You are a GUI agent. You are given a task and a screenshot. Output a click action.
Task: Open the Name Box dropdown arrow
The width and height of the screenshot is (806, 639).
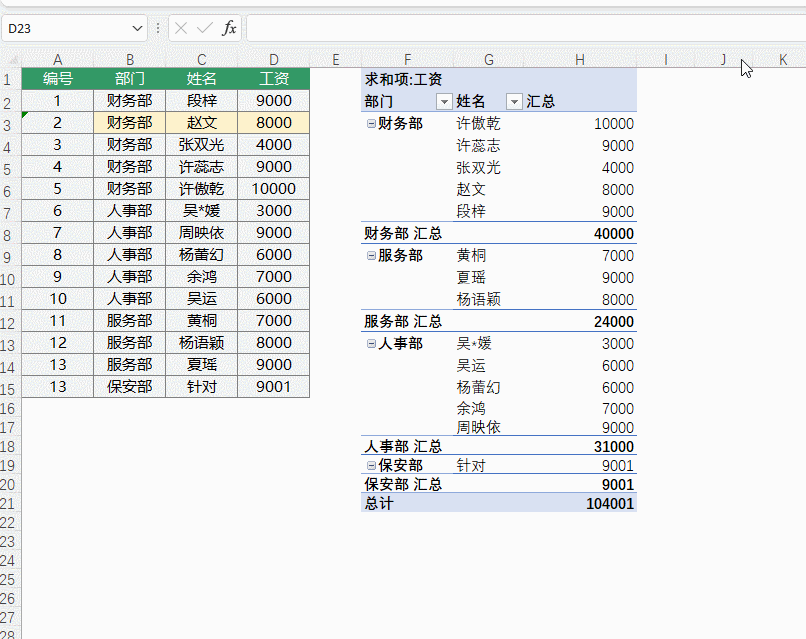(137, 28)
